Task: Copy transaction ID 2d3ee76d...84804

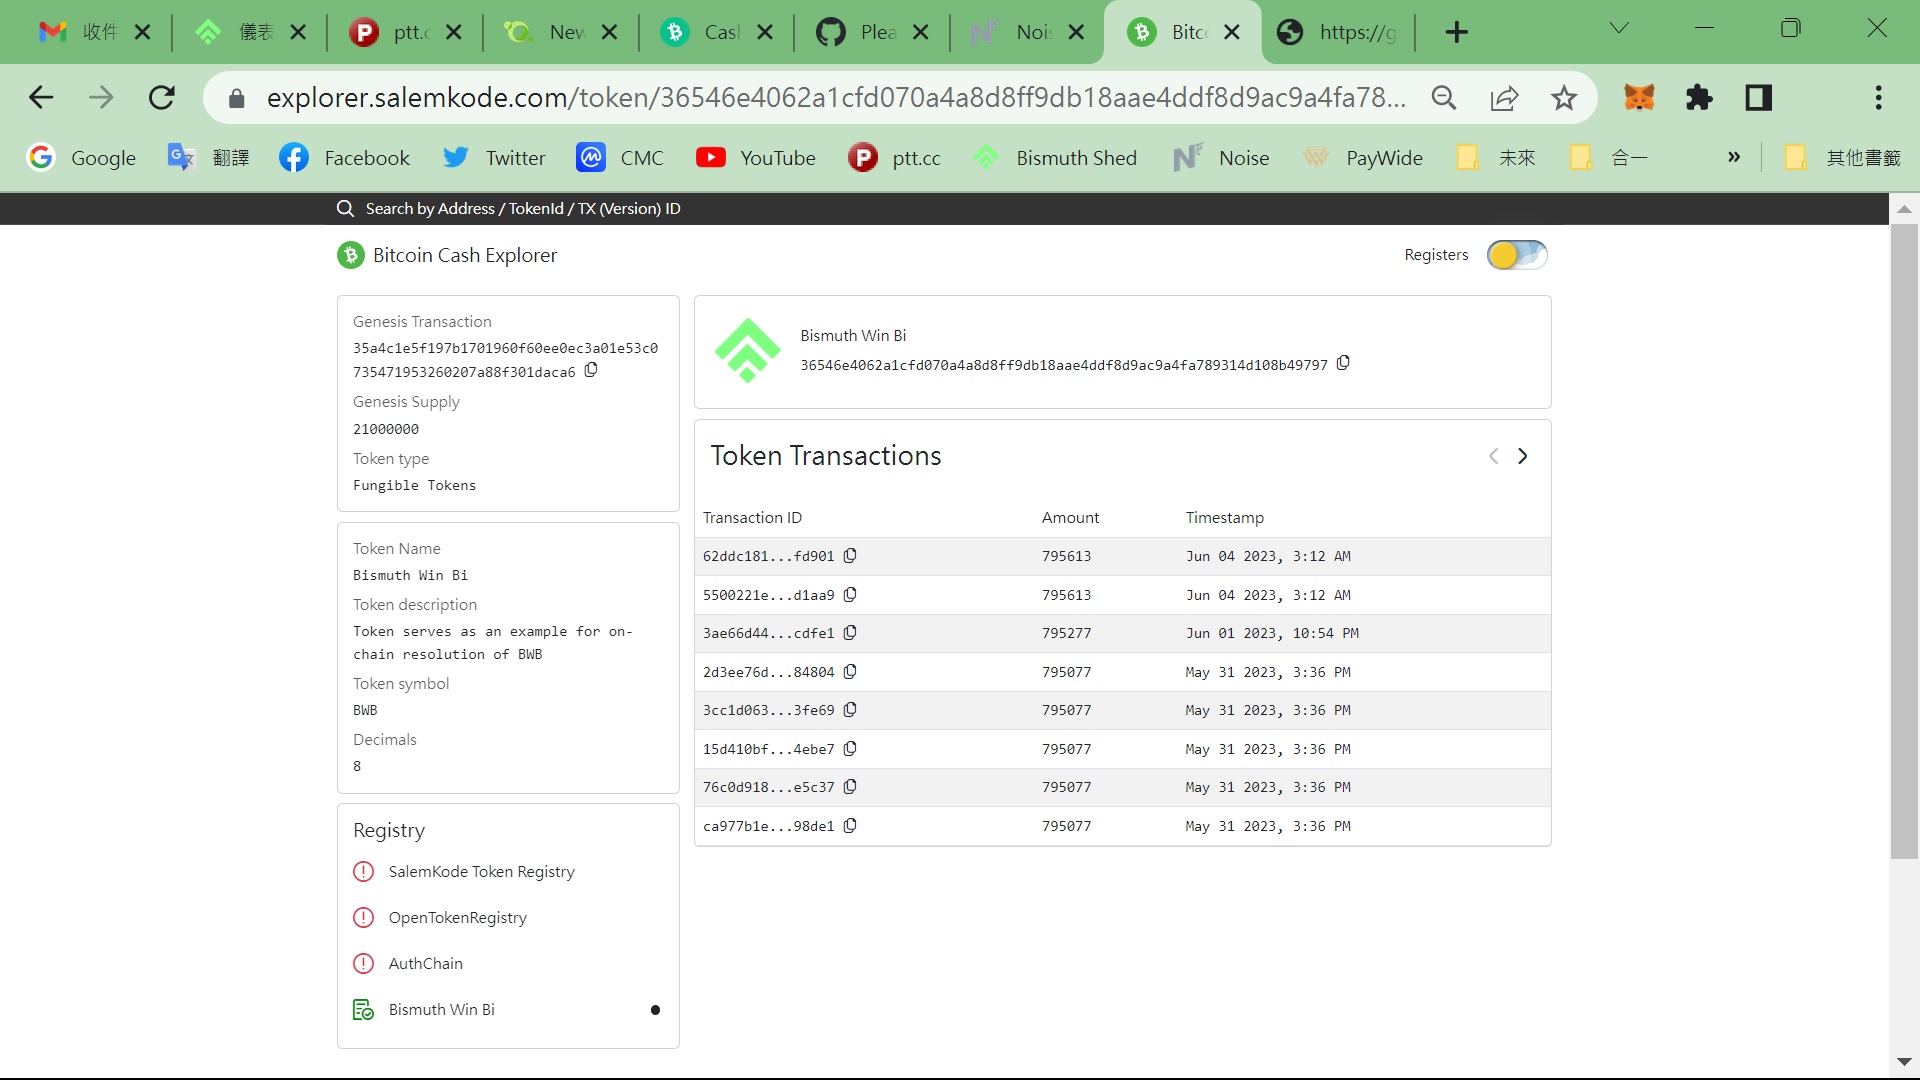Action: 850,672
